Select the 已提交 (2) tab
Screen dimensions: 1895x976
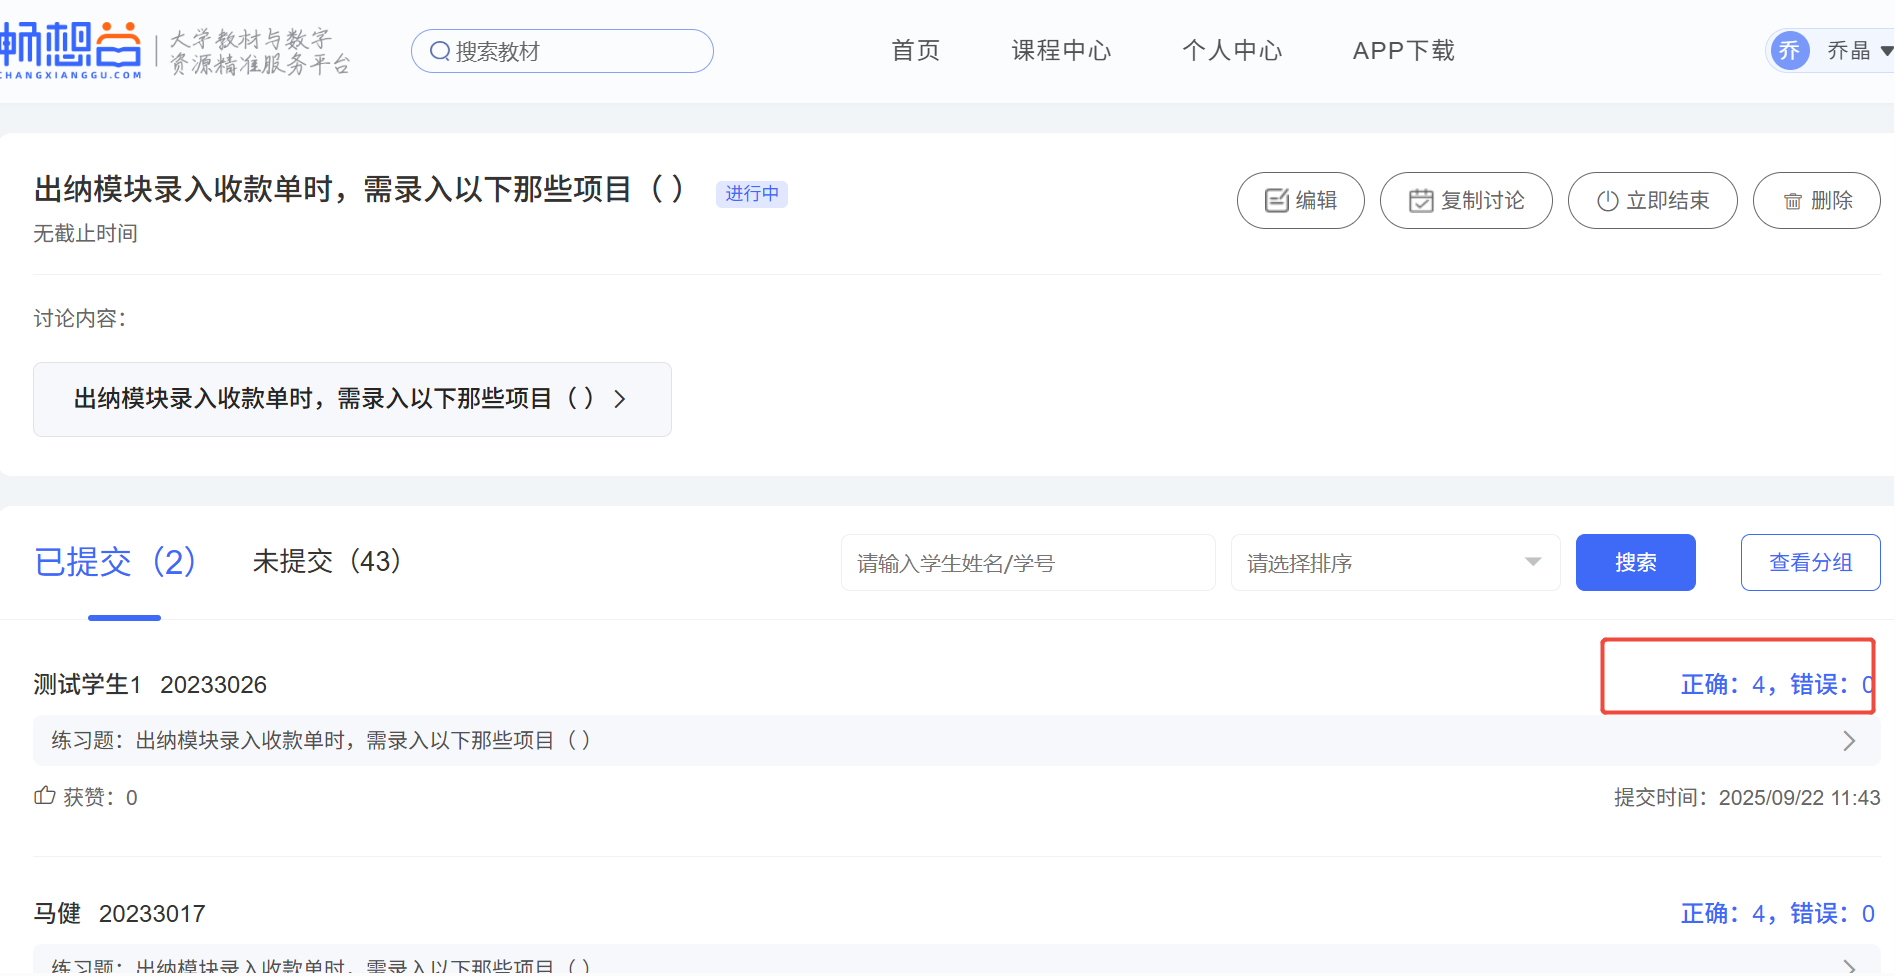pyautogui.click(x=115, y=562)
